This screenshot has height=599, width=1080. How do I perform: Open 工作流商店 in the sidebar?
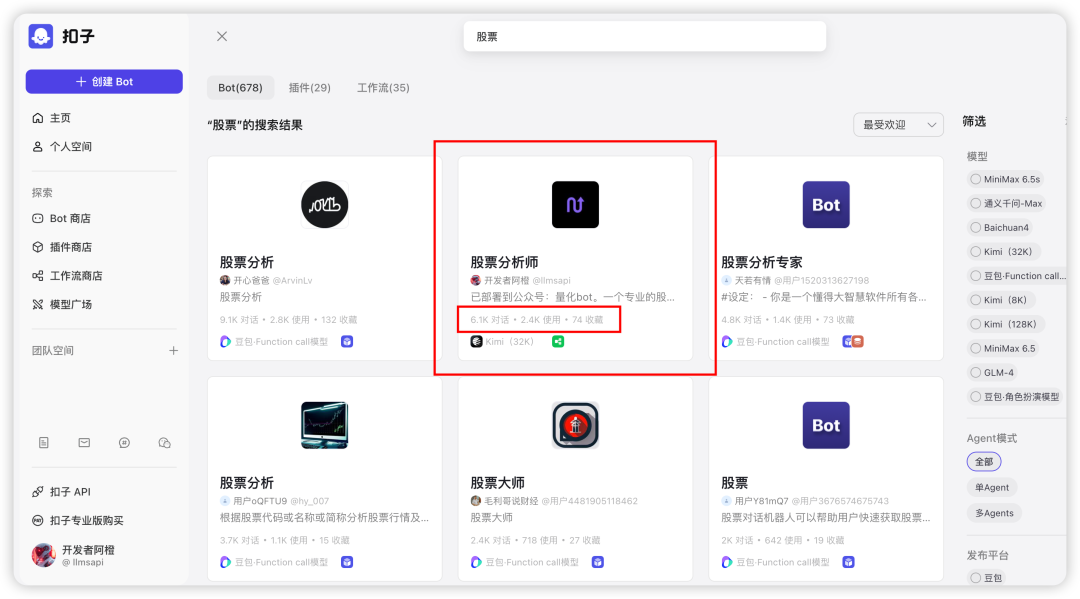pos(67,275)
